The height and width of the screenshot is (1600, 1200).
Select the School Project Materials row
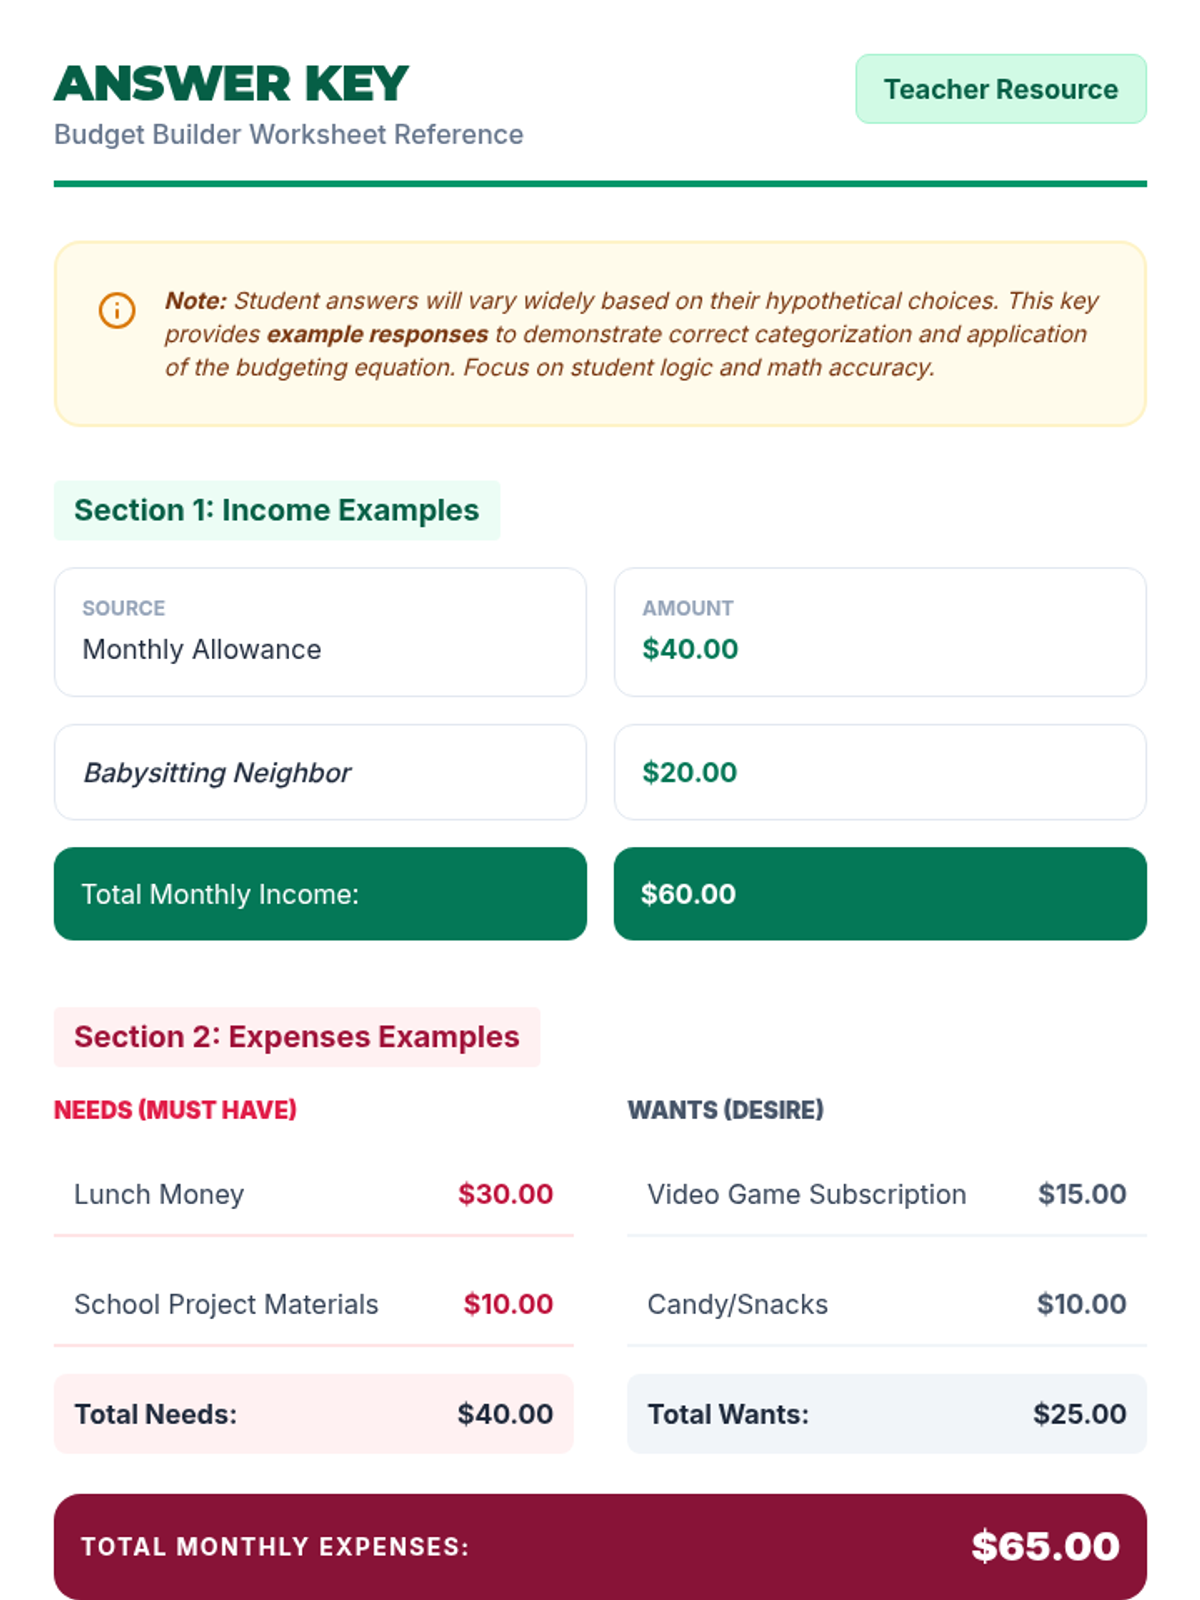coord(313,1304)
